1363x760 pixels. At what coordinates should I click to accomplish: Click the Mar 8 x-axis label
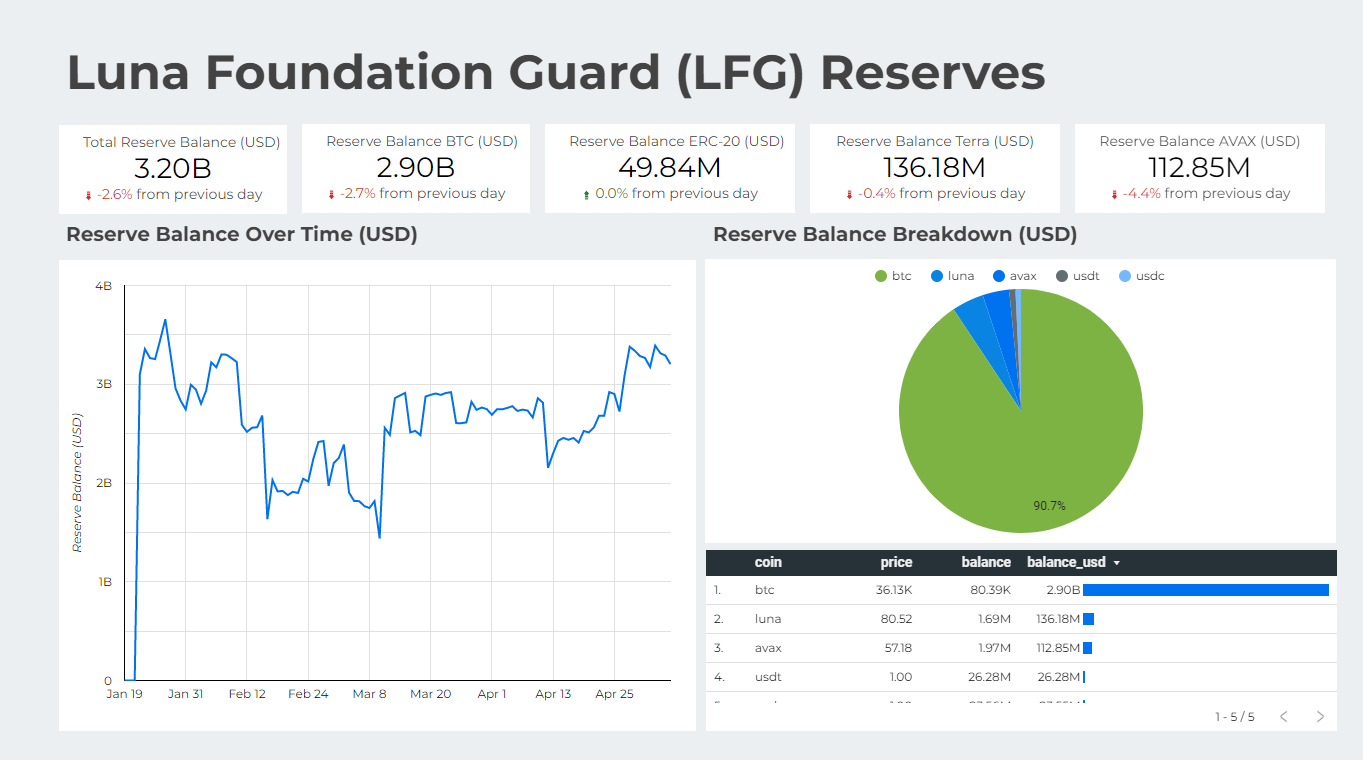pyautogui.click(x=369, y=694)
